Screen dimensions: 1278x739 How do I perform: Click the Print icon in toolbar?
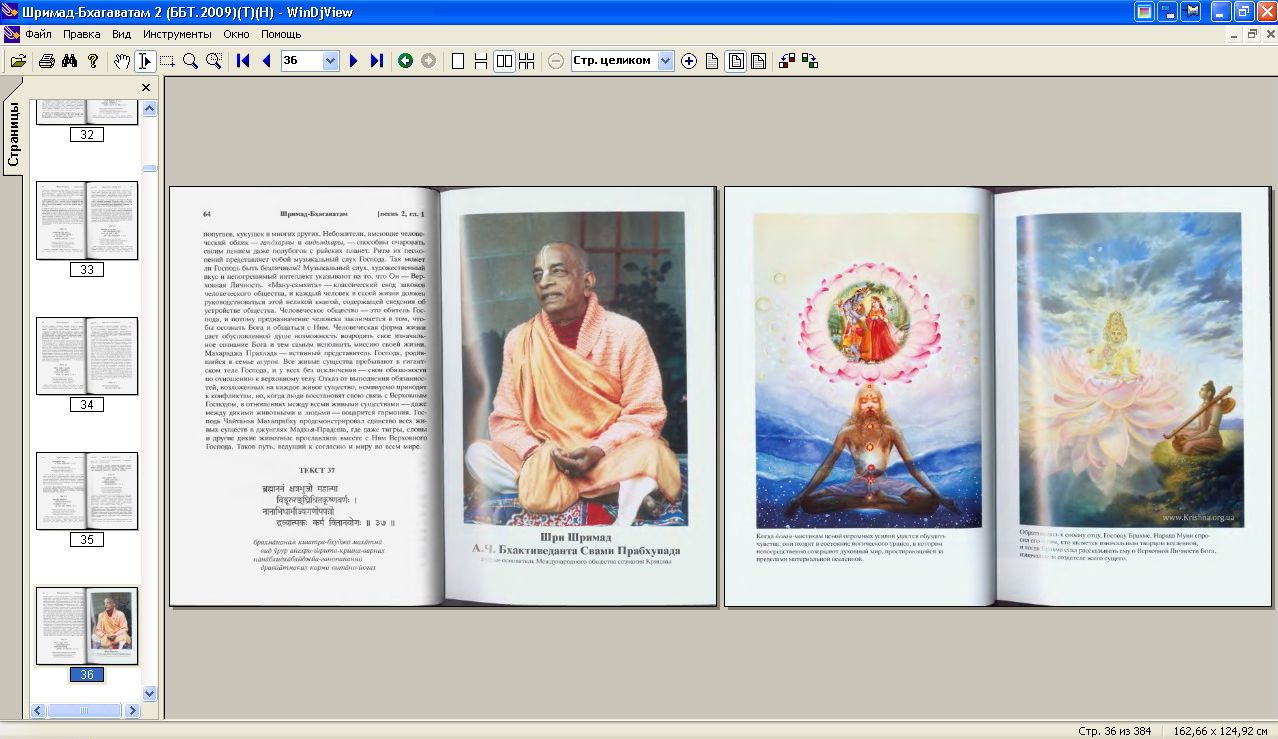click(x=46, y=61)
